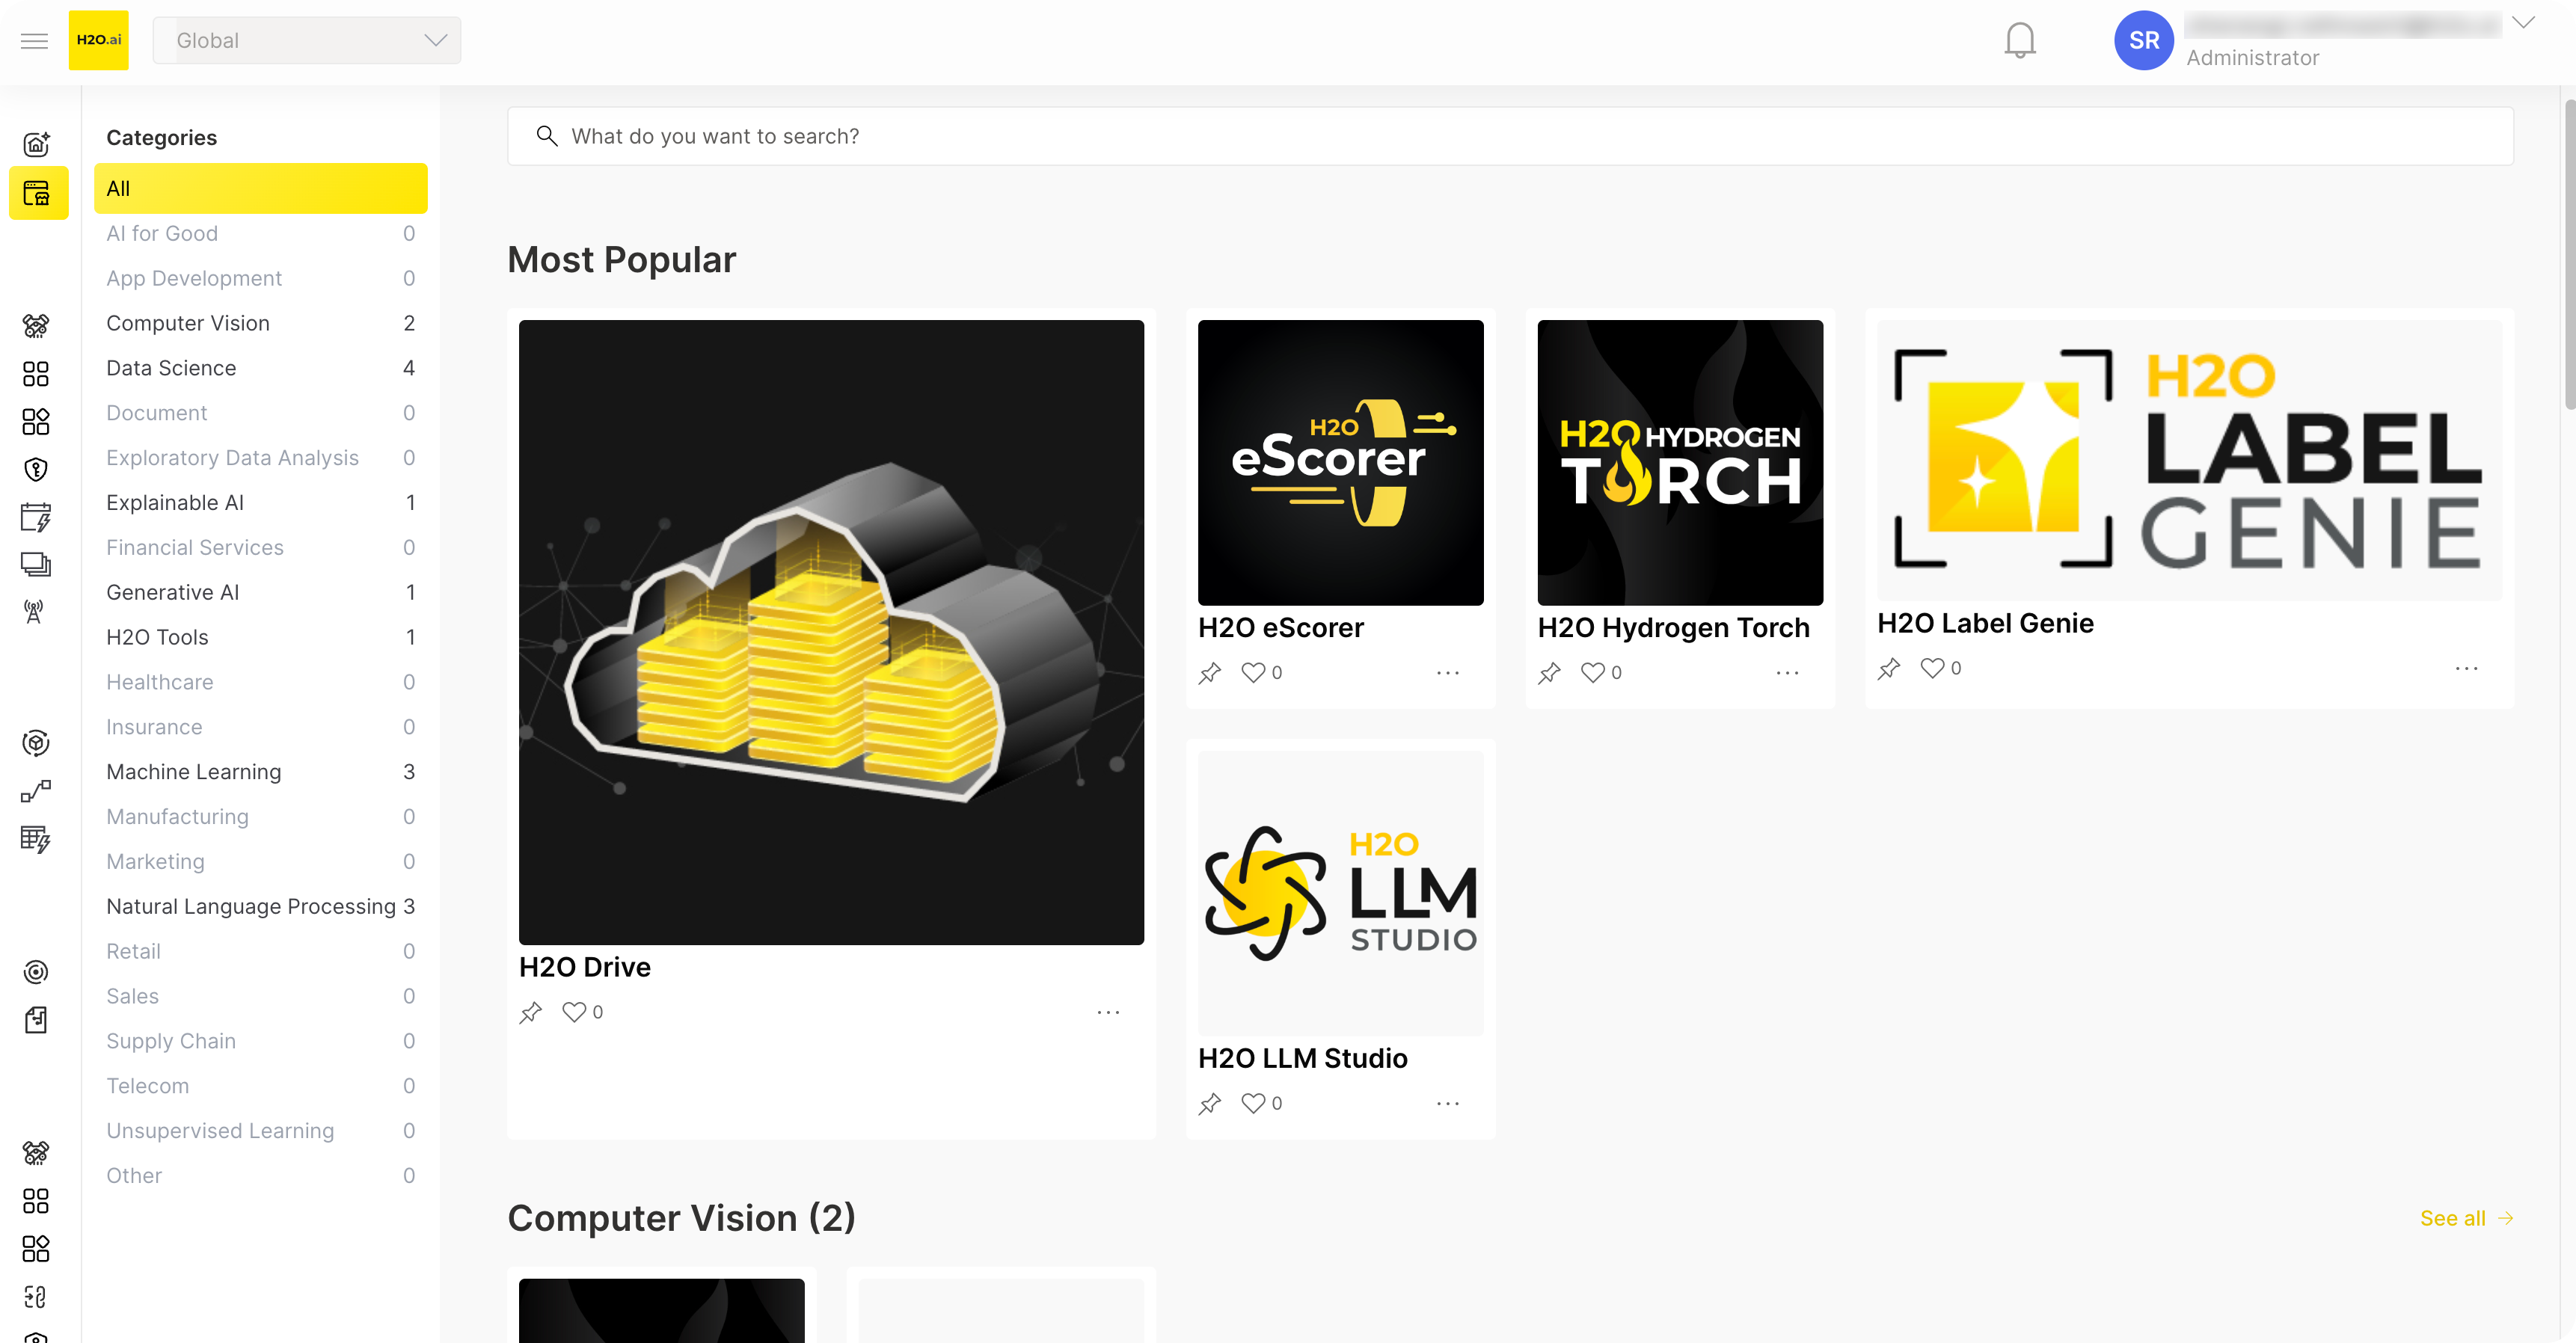This screenshot has height=1343, width=2576.
Task: Like the H2O Hydrogen Torch app
Action: (x=1593, y=672)
